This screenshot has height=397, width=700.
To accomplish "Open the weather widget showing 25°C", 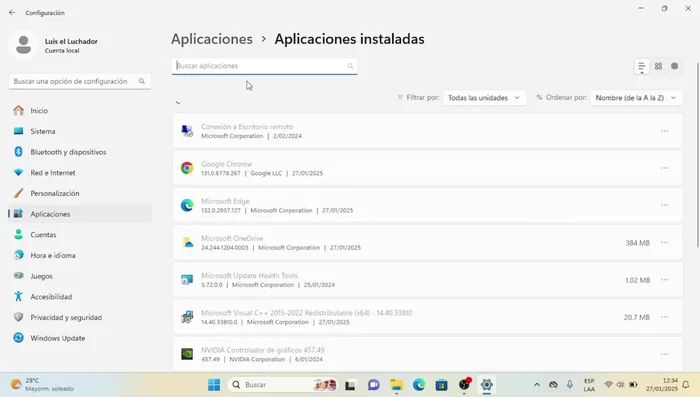I will pos(42,384).
